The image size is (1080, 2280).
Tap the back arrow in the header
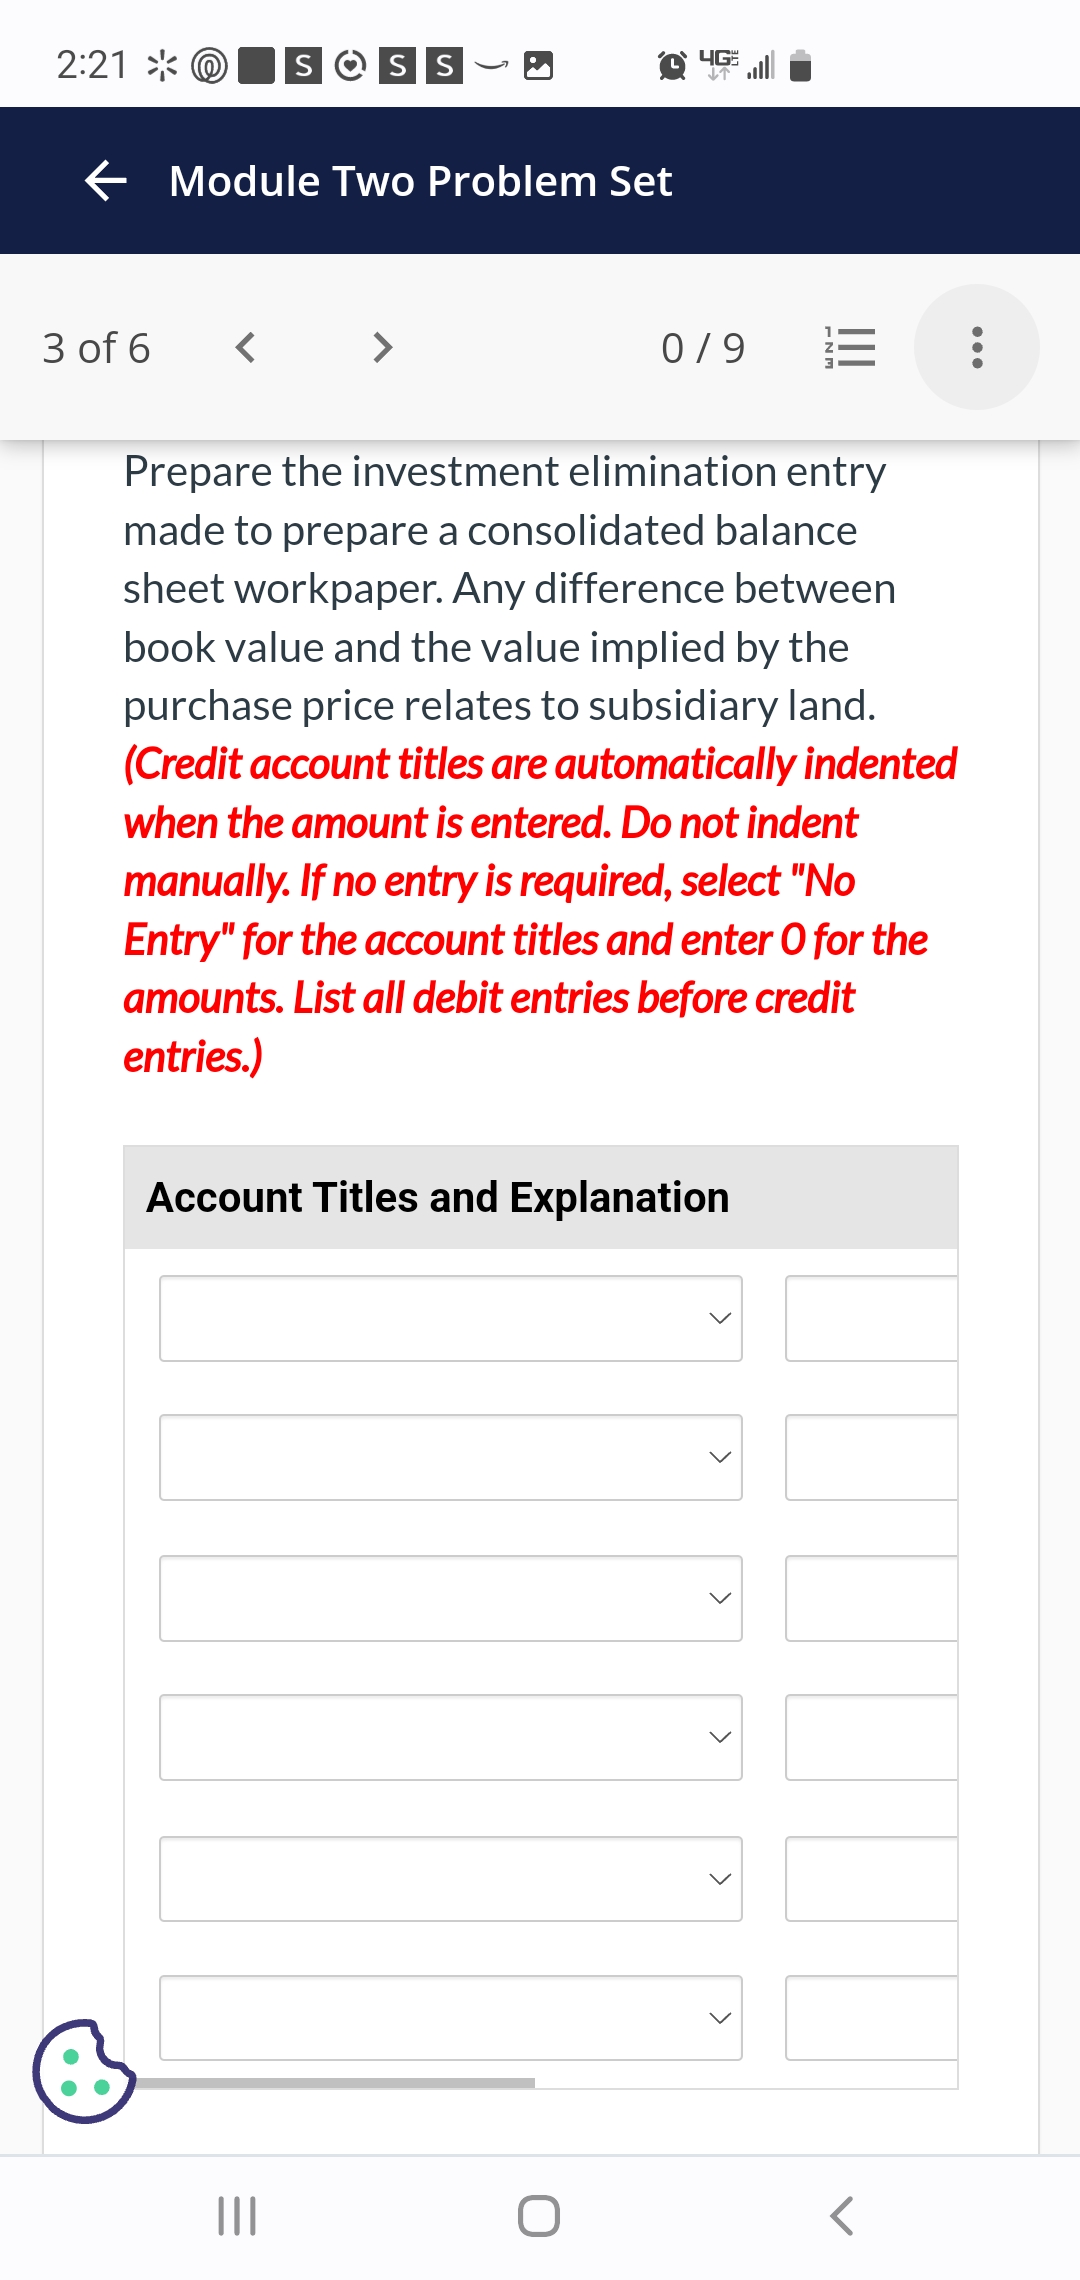[107, 180]
